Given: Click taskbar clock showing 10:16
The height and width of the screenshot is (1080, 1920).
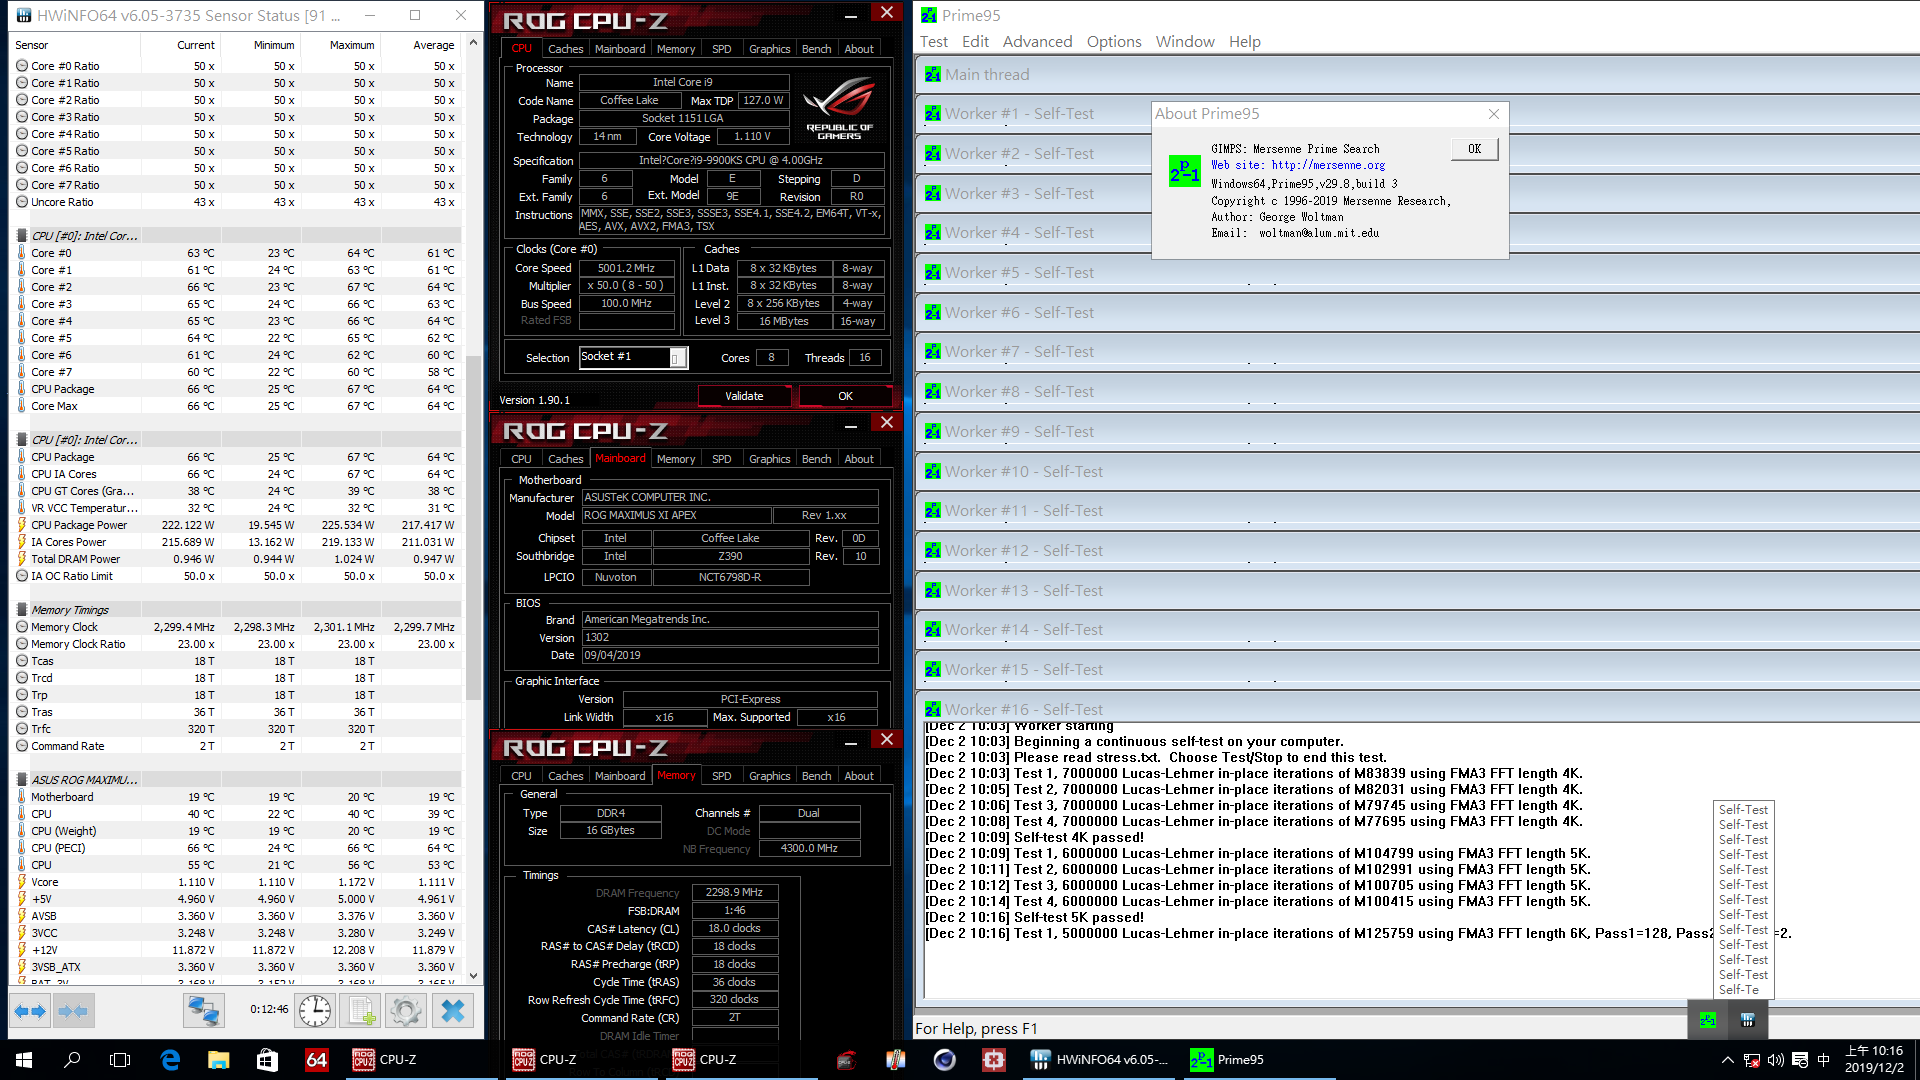Looking at the screenshot, I should pyautogui.click(x=1875, y=1060).
